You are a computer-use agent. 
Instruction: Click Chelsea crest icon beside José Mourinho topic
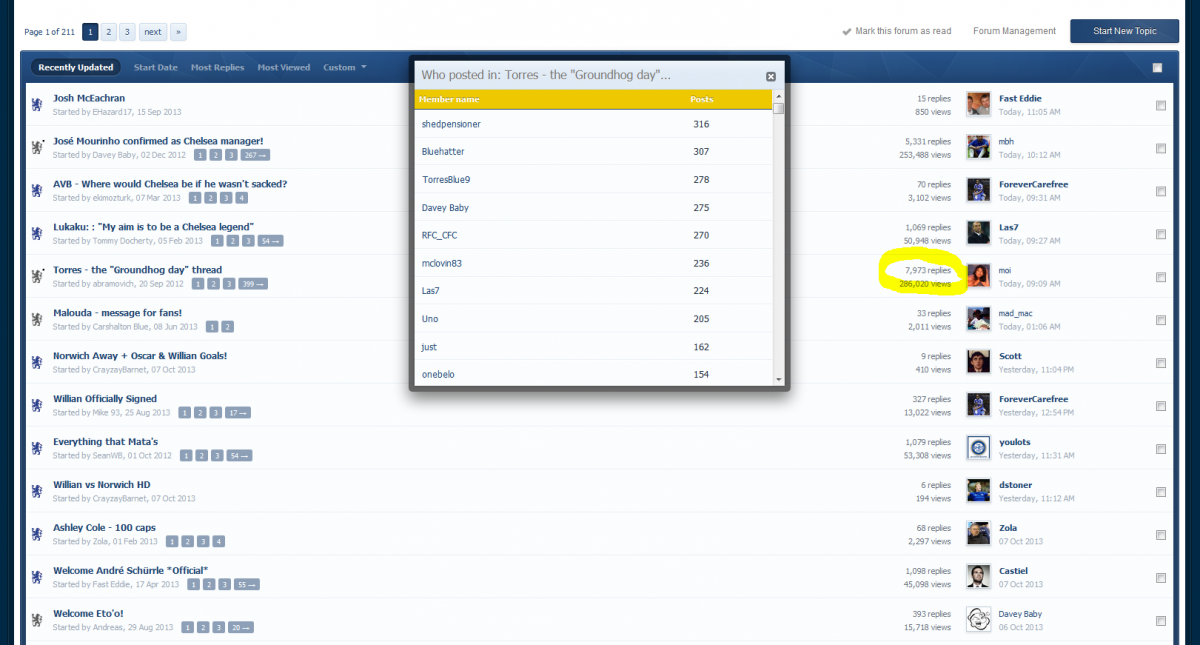(x=37, y=147)
